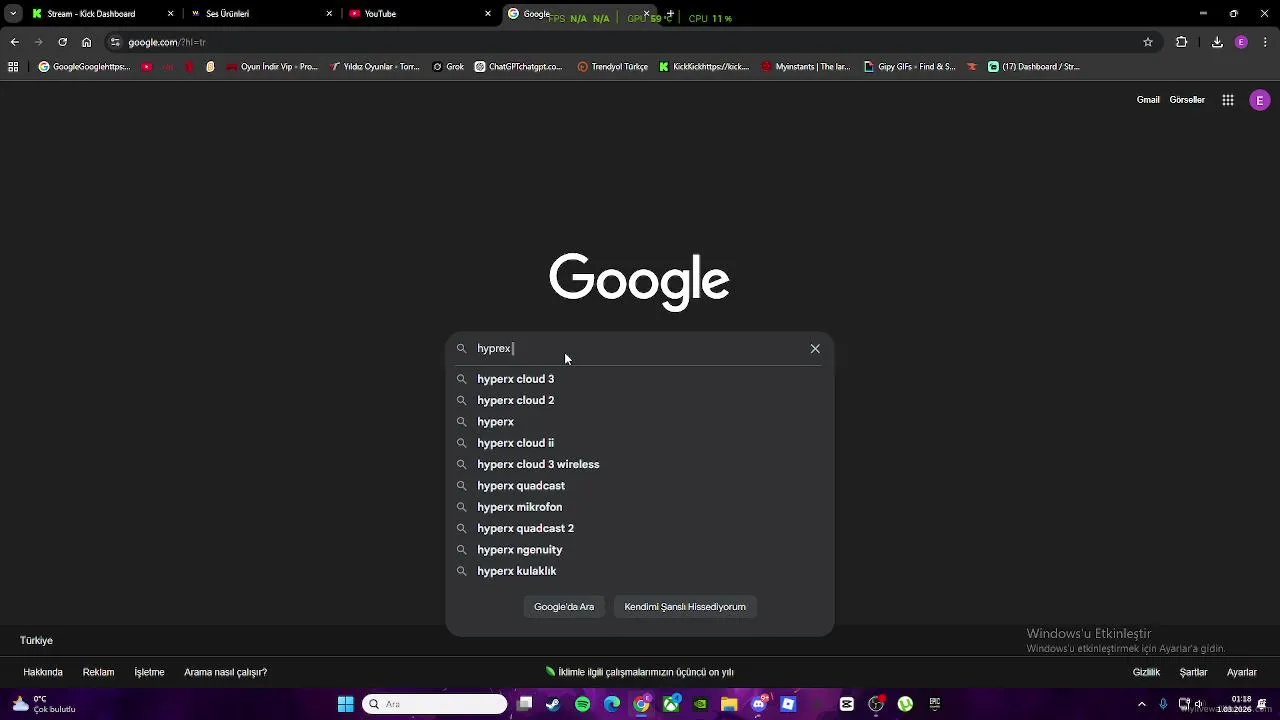Click the taskbar "Ara" search box
The image size is (1280, 720).
[435, 704]
